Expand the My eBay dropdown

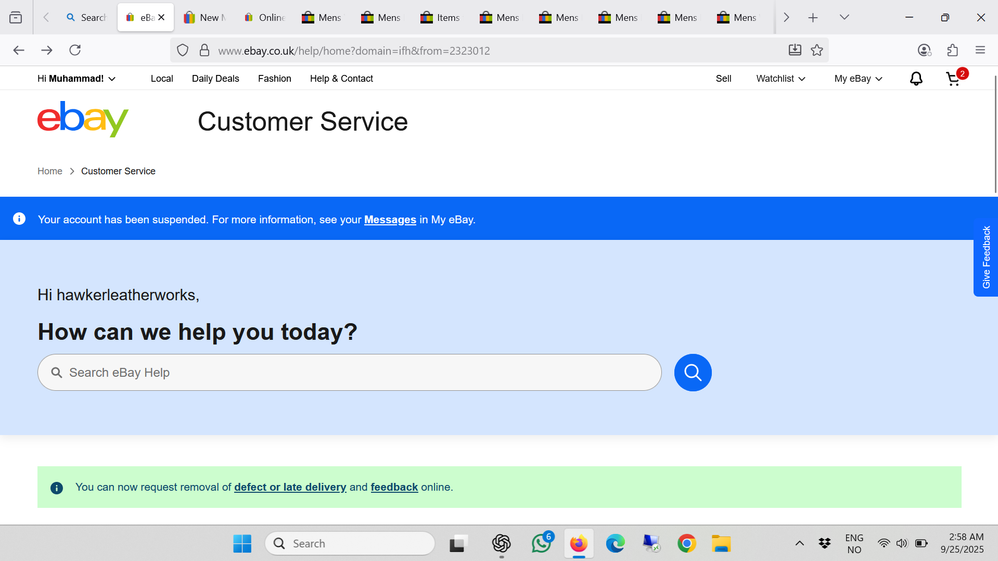click(x=858, y=79)
